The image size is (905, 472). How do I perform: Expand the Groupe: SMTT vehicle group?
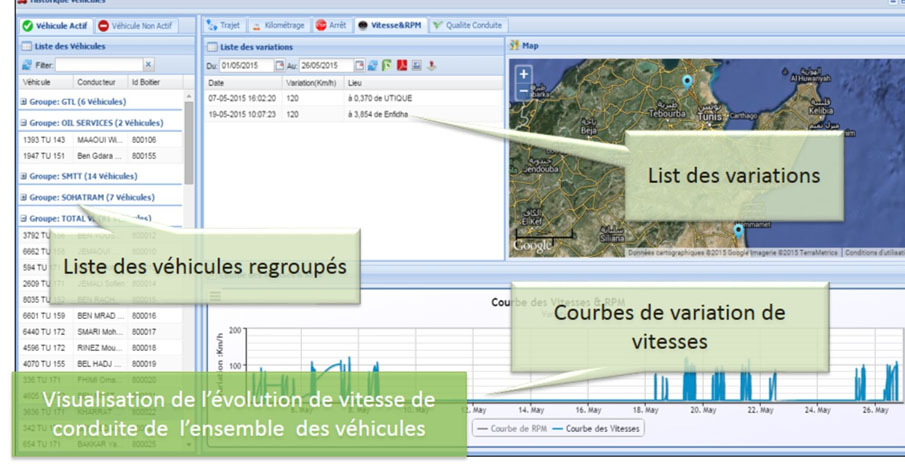click(24, 176)
